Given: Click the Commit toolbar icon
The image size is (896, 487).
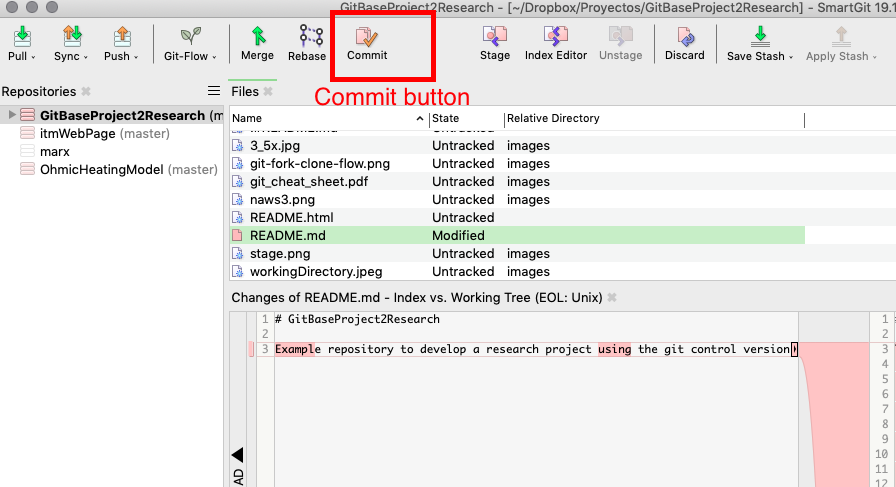Looking at the screenshot, I should point(367,37).
